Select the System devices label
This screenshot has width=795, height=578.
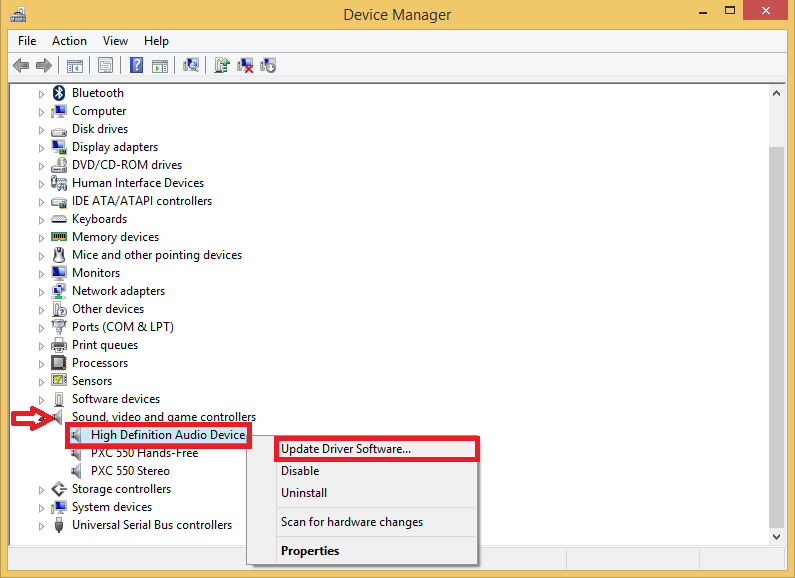(x=112, y=507)
